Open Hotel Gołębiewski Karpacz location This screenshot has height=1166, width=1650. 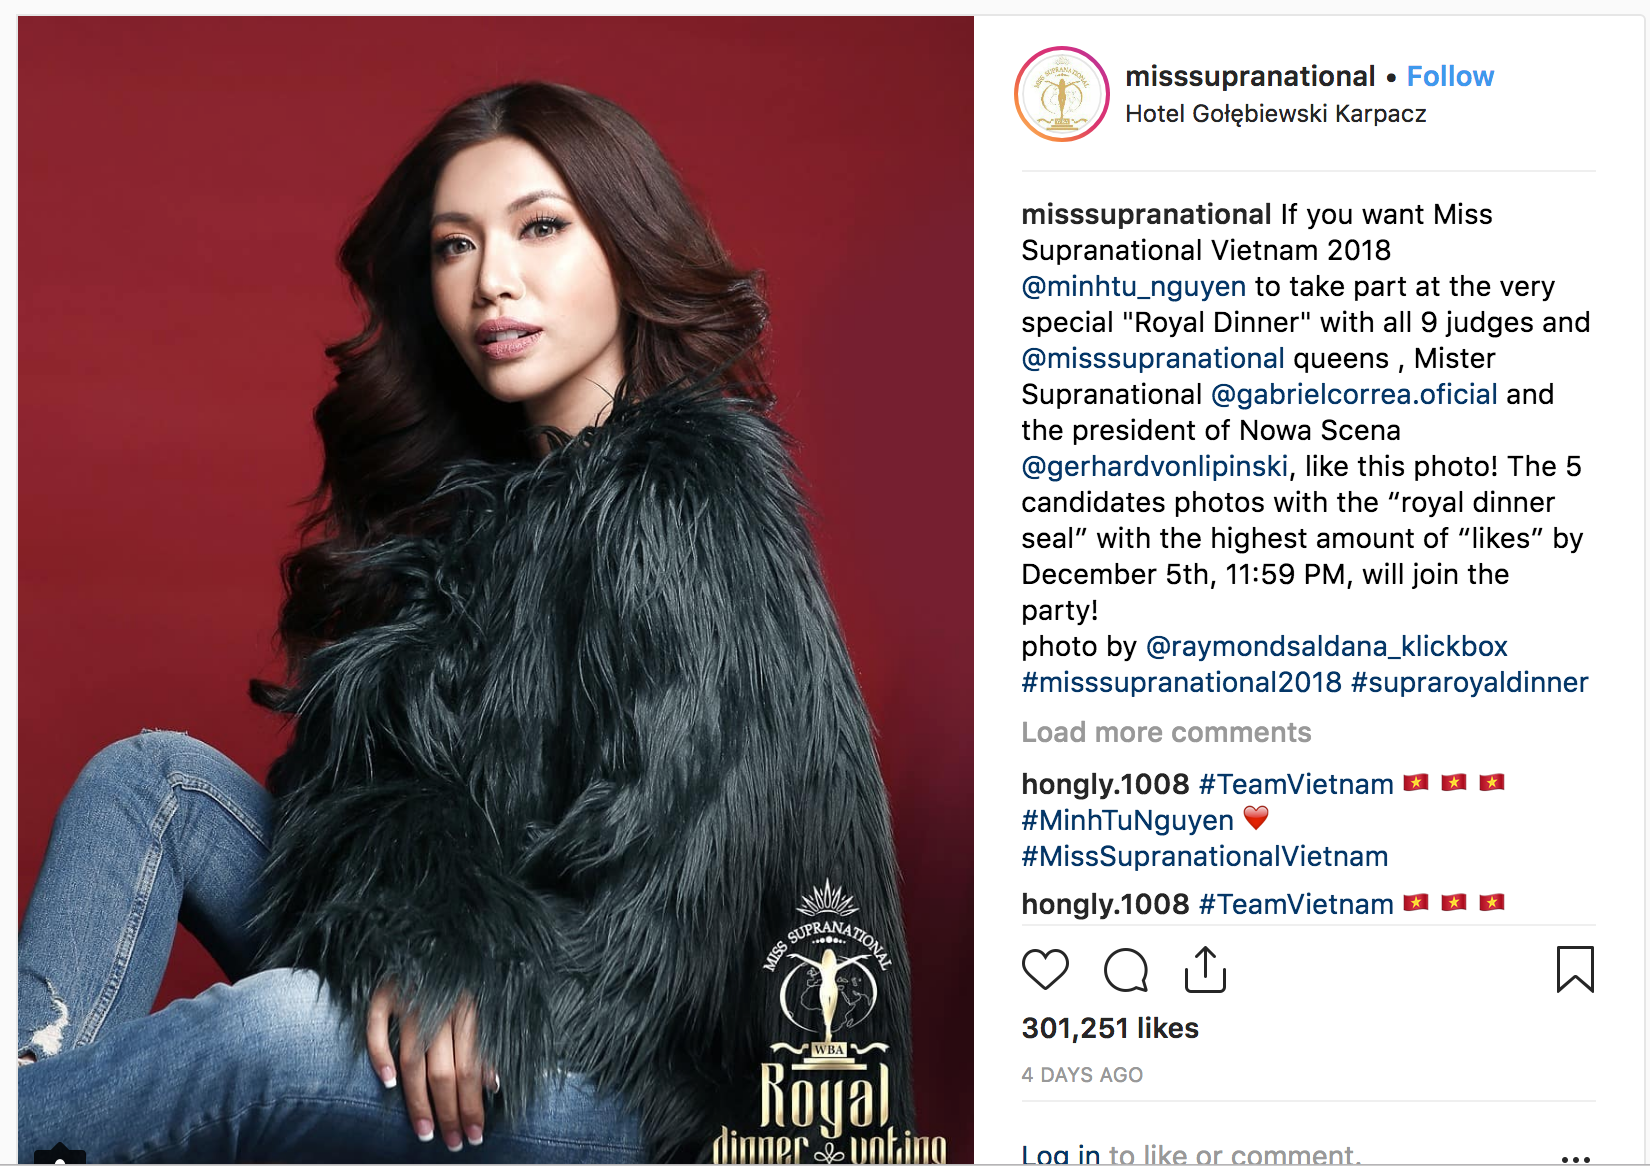[x=1276, y=114]
